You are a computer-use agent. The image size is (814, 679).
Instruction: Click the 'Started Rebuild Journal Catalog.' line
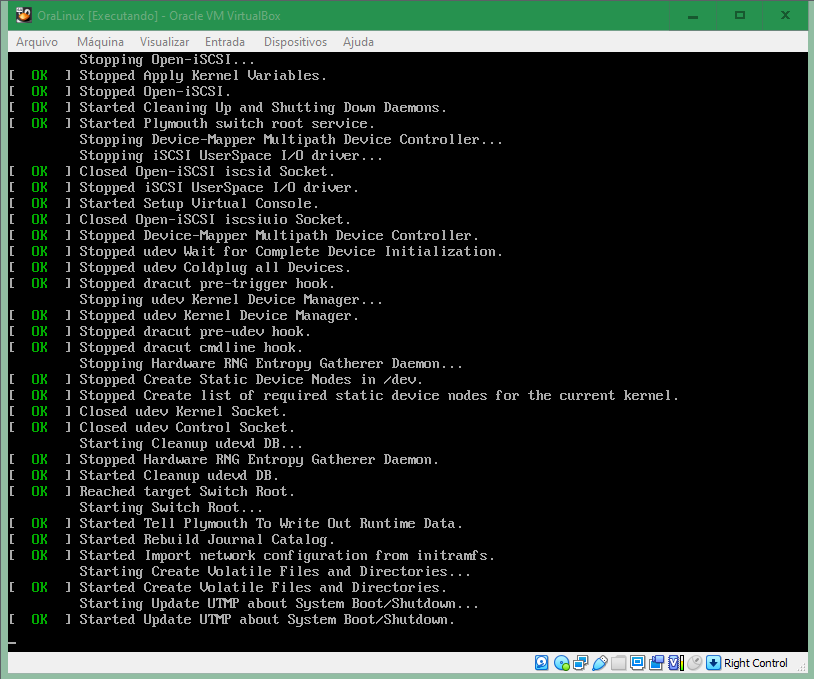207,539
